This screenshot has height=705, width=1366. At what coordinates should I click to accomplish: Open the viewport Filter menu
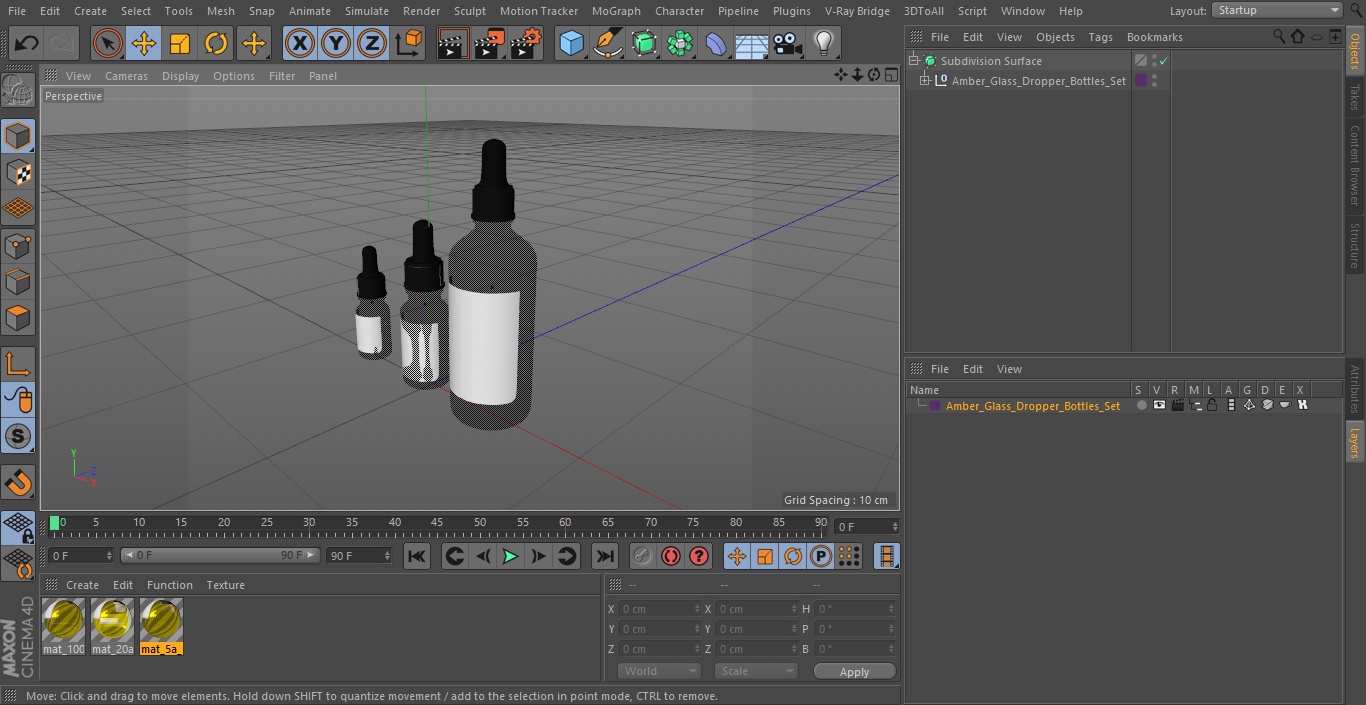(x=282, y=76)
